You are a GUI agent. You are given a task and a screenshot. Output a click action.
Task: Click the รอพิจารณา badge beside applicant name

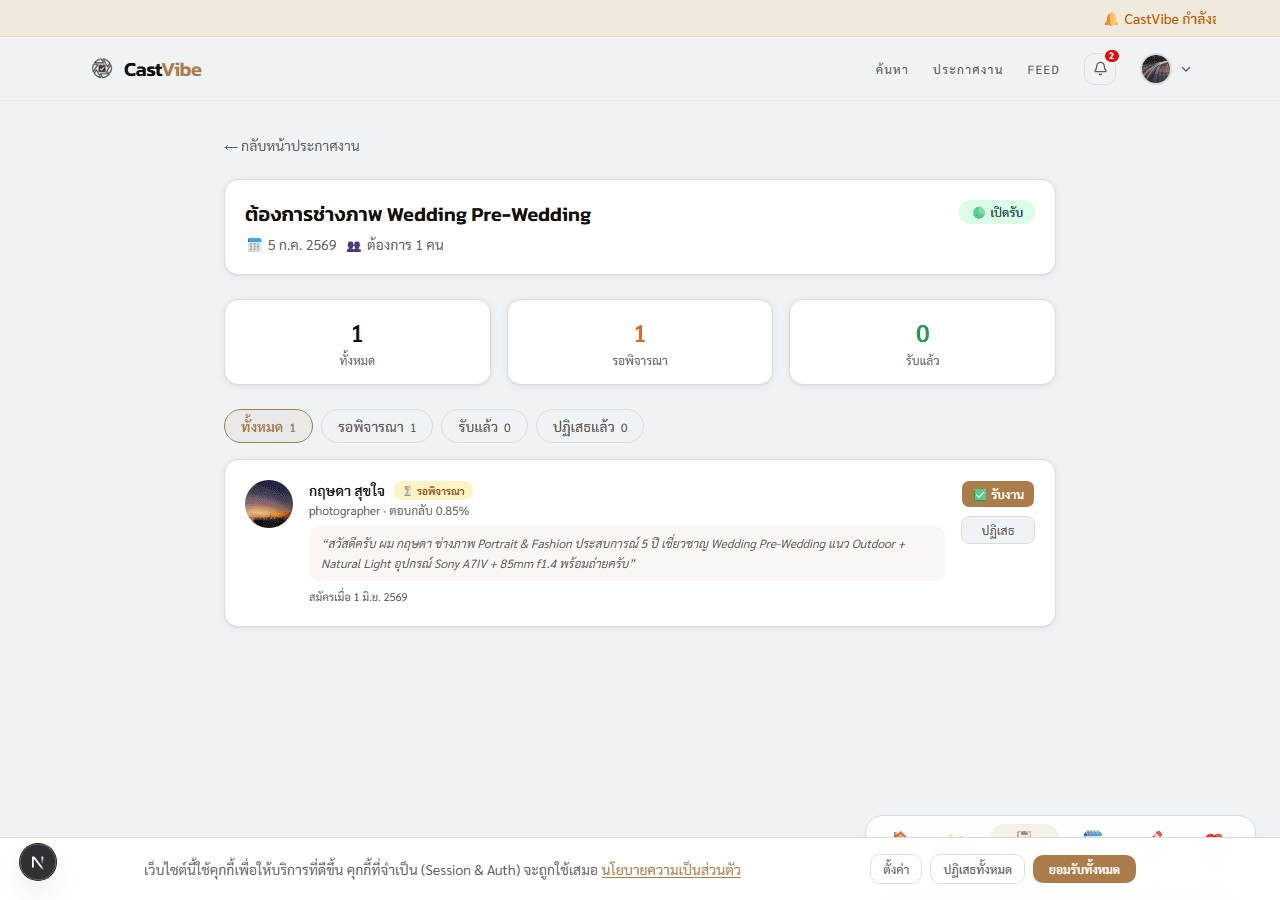click(x=433, y=491)
